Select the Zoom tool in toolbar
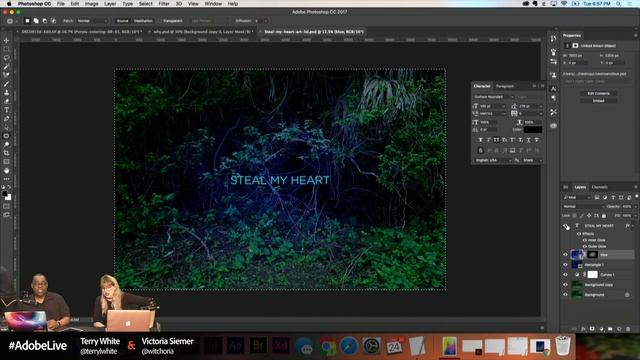Viewport: 640px width, 360px height. point(6,144)
